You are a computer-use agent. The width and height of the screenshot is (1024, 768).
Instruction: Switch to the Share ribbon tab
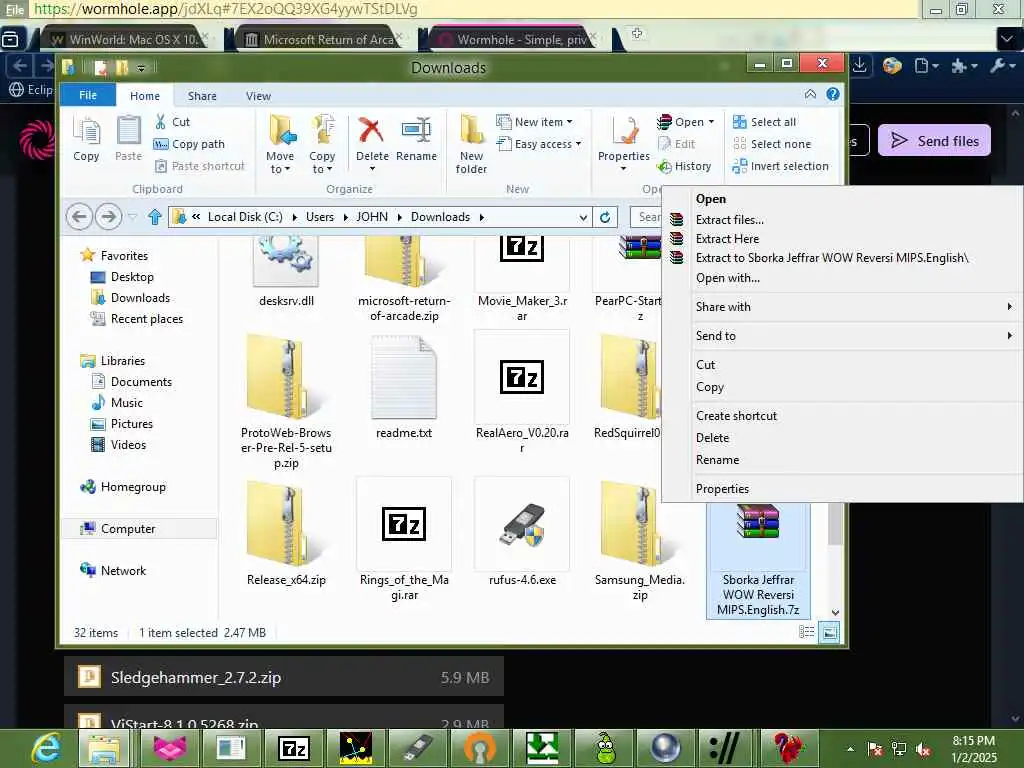click(x=202, y=96)
